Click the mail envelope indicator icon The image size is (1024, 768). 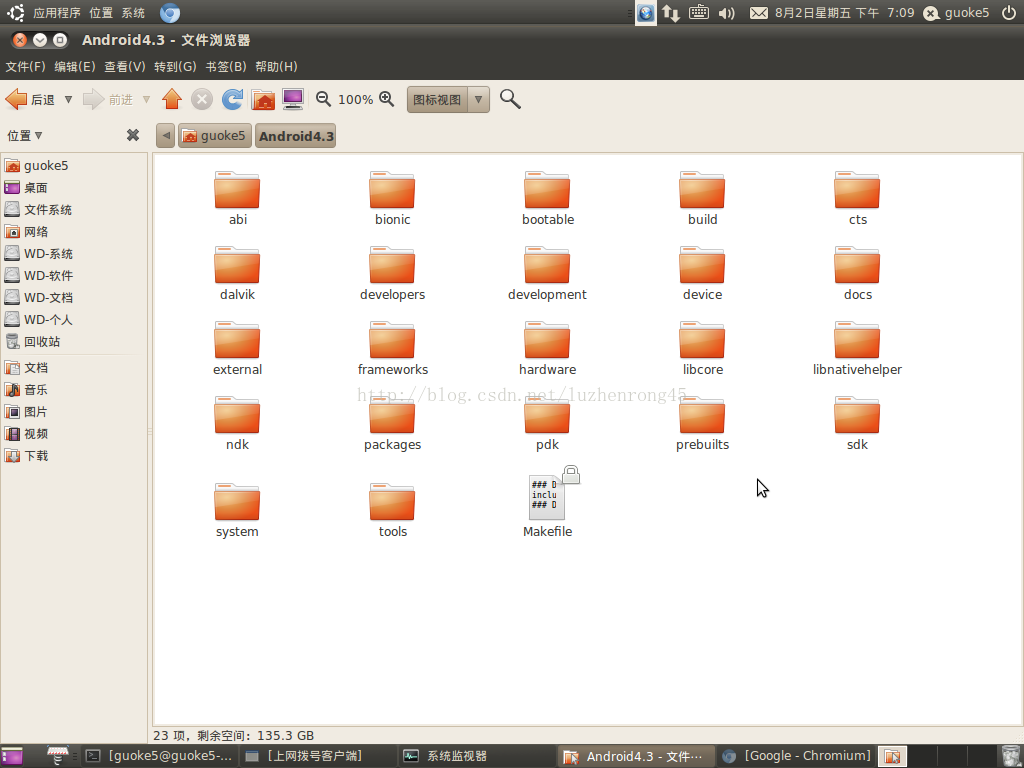[758, 12]
